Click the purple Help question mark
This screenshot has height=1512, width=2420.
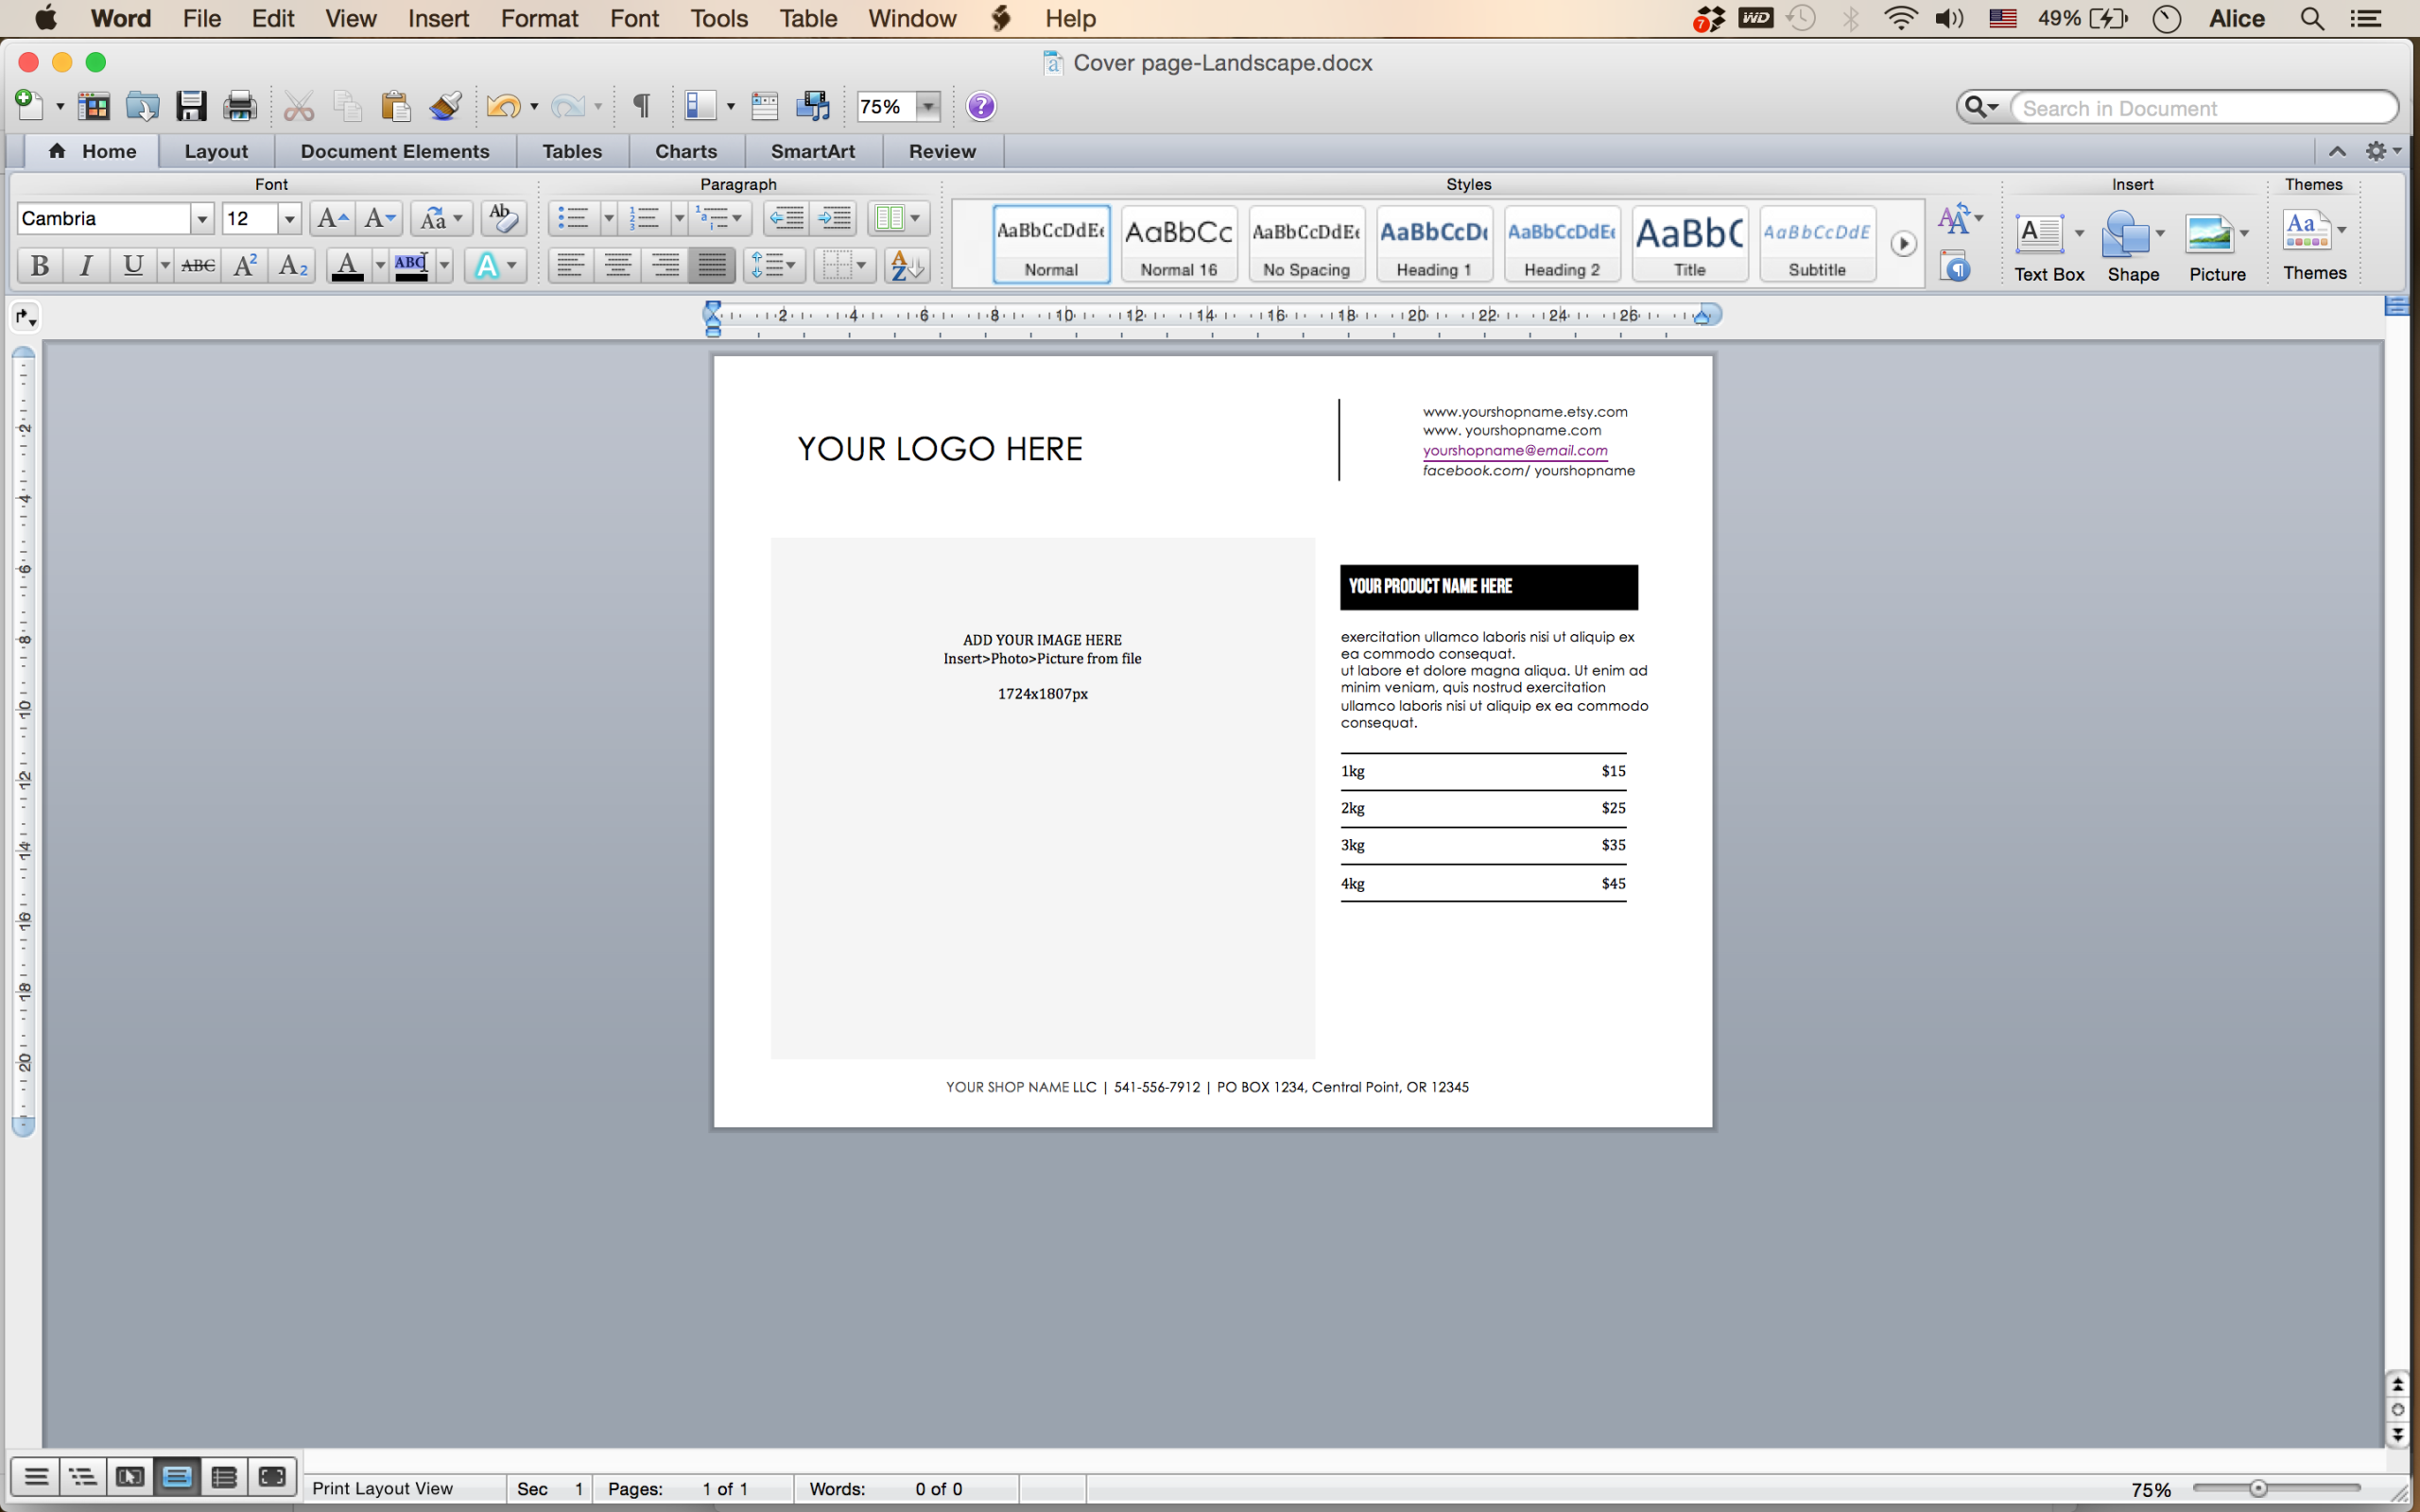[x=981, y=106]
